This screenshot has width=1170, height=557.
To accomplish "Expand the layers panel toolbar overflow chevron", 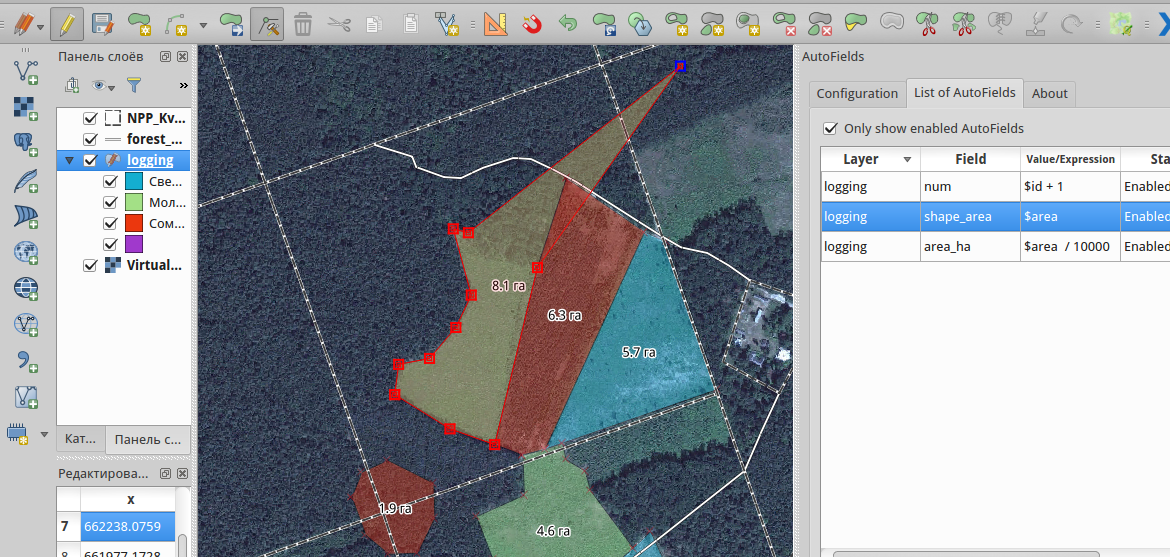I will [x=184, y=86].
